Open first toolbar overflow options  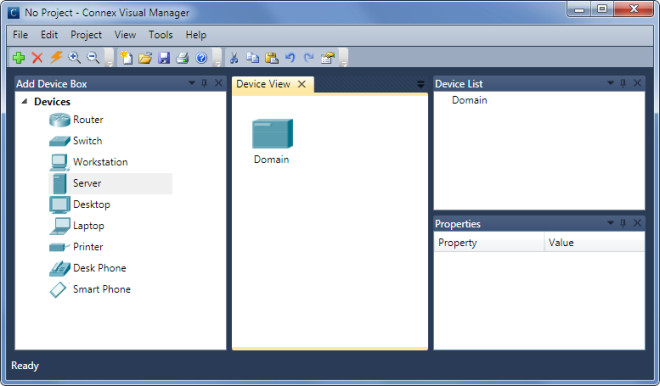(109, 58)
